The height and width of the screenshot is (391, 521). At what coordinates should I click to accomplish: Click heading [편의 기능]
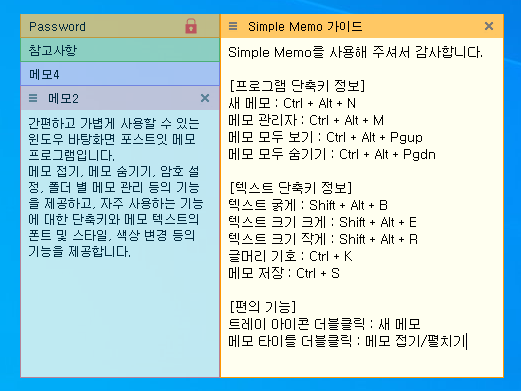point(263,307)
